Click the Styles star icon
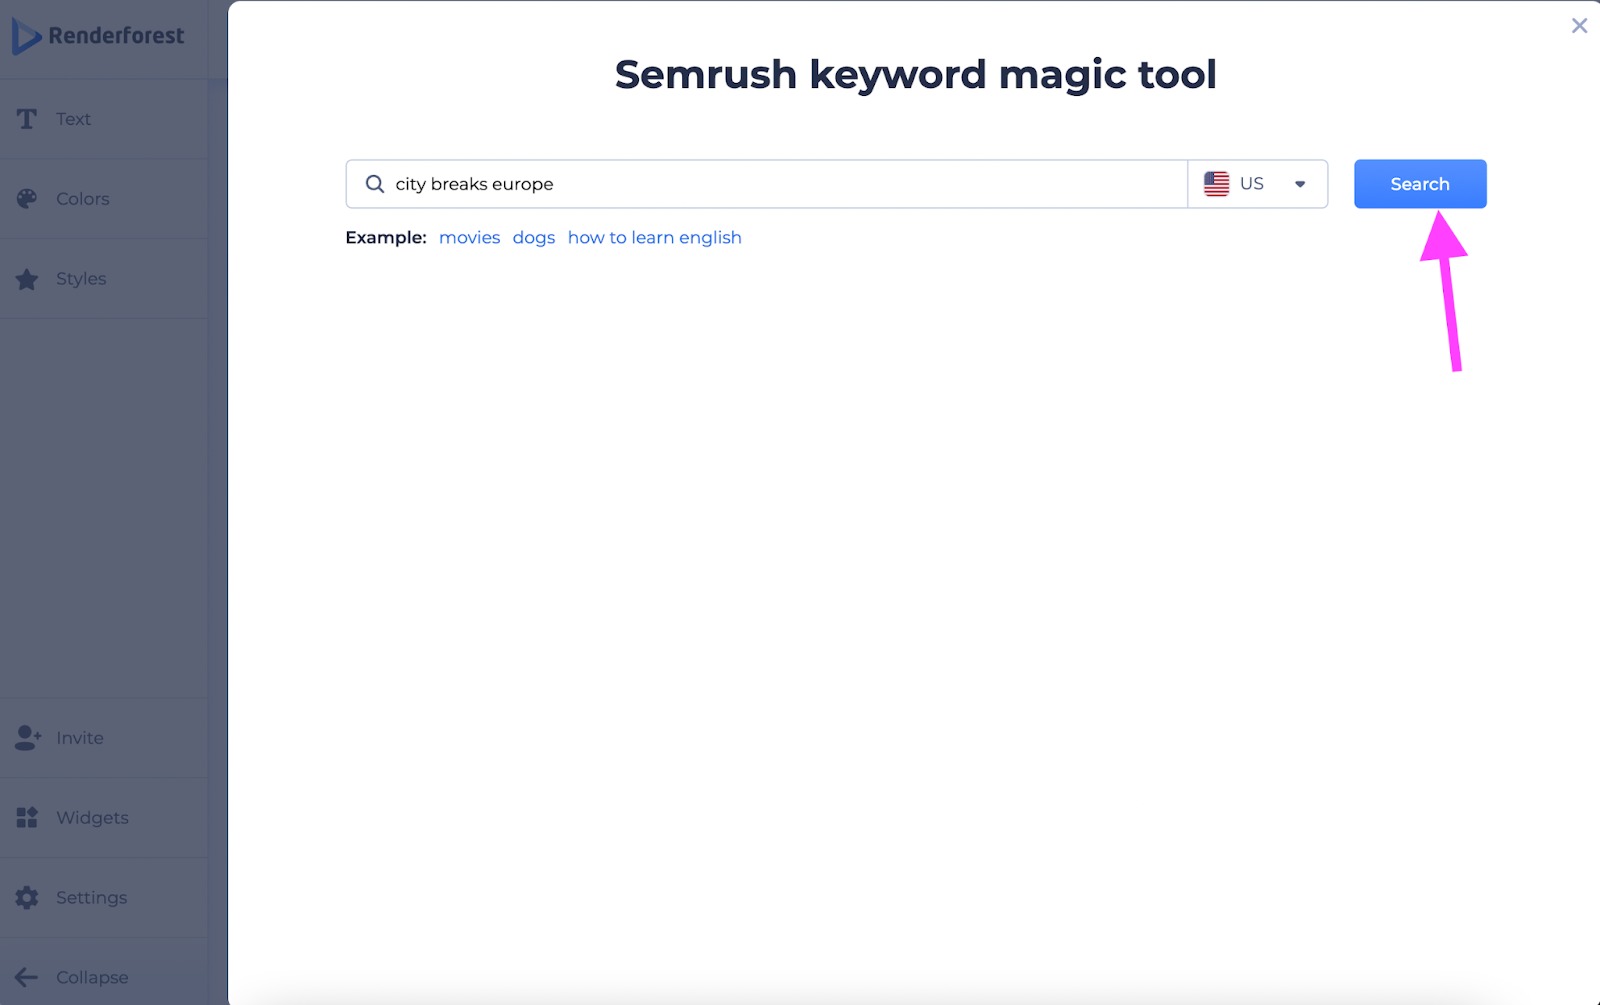1600x1005 pixels. click(26, 278)
